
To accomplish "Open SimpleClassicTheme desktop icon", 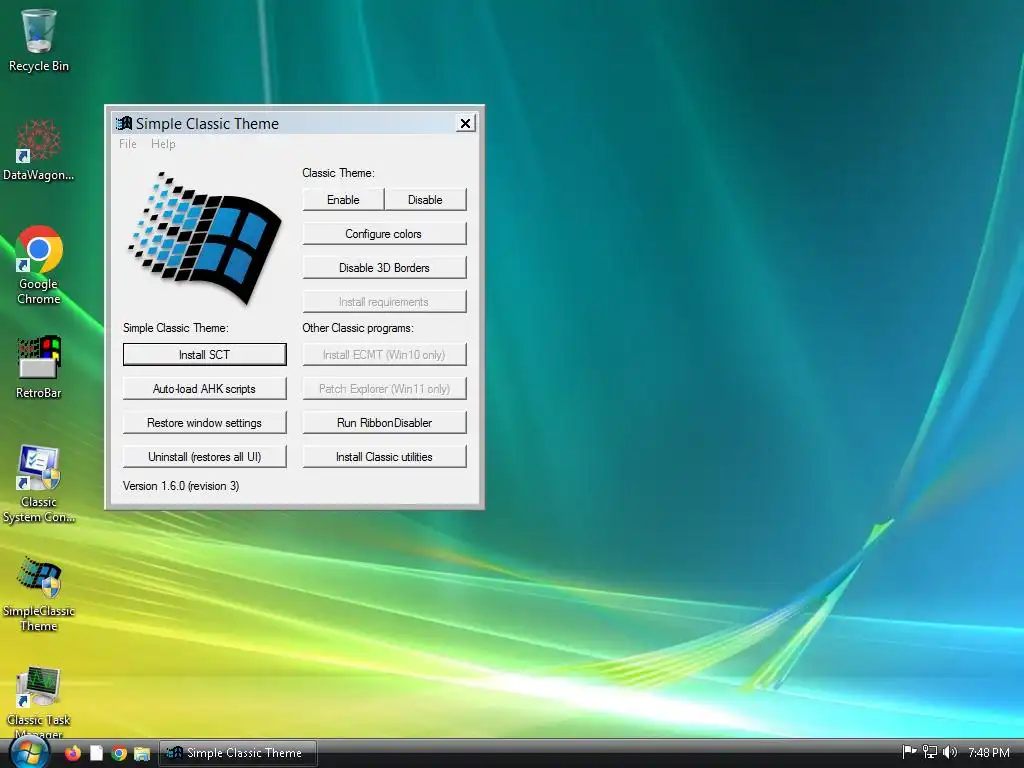I will (x=39, y=593).
